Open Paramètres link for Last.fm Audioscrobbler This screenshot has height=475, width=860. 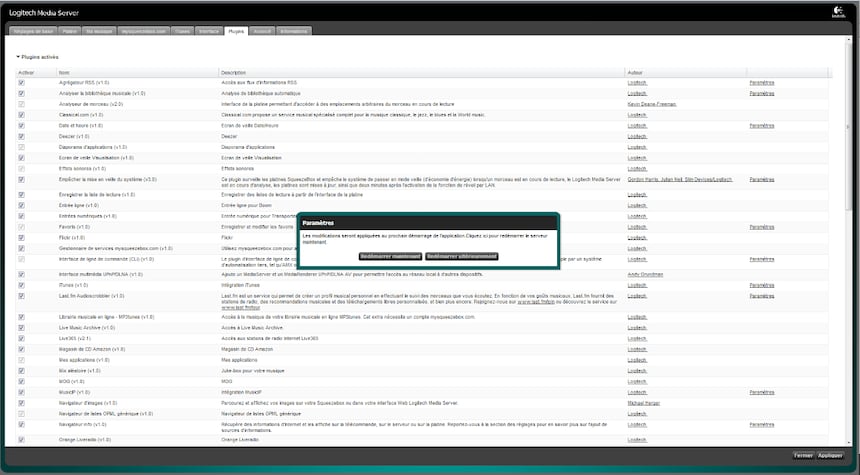[762, 296]
